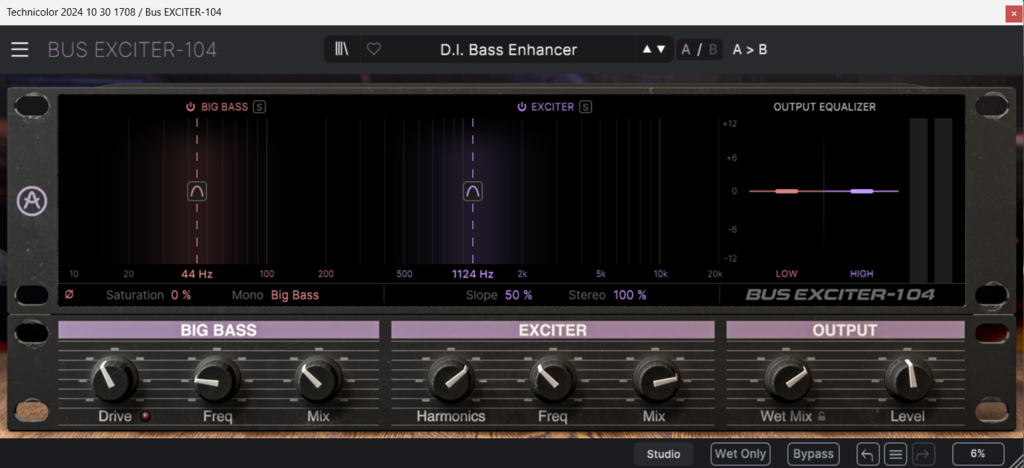Click the 6% CPU meter

[978, 454]
